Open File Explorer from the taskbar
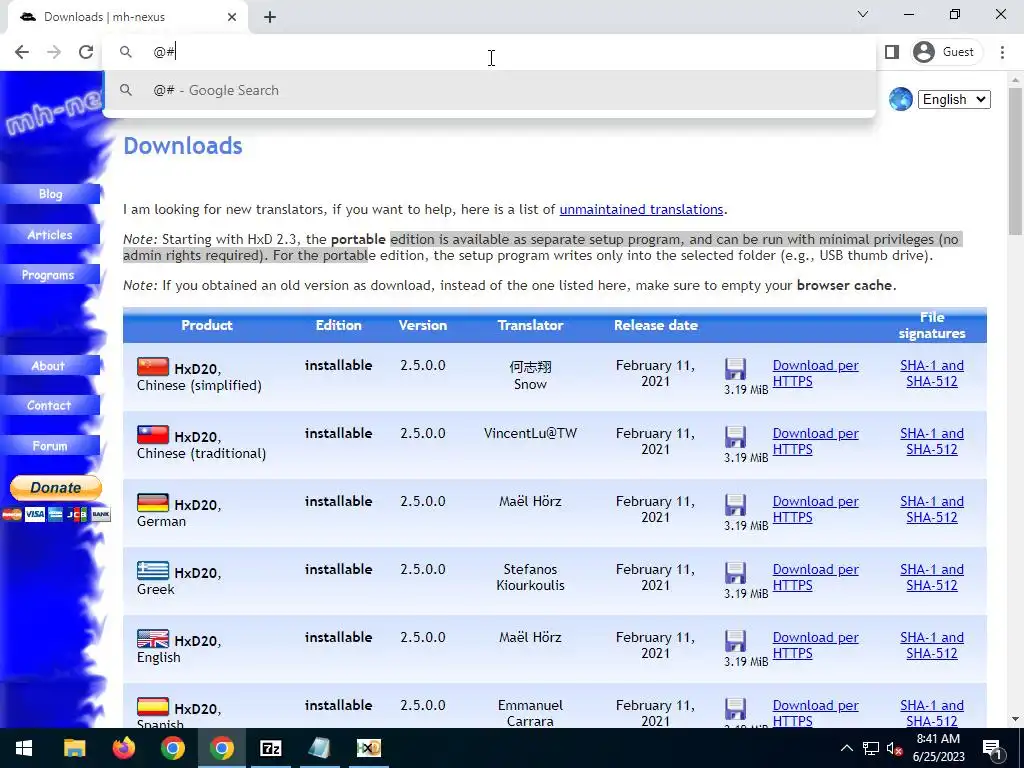Image resolution: width=1024 pixels, height=768 pixels. point(74,748)
